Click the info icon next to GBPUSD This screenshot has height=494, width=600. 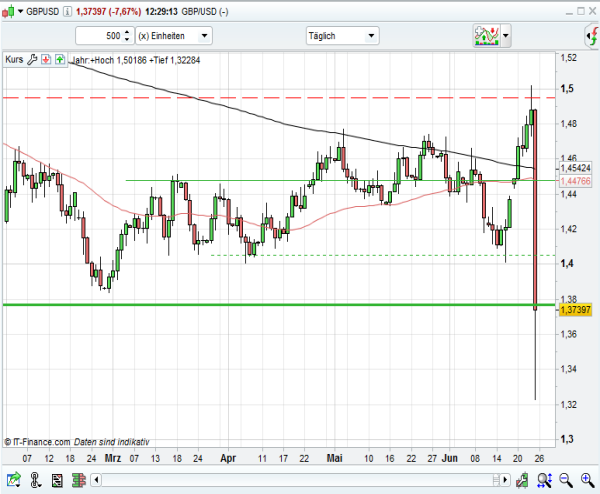pos(67,11)
